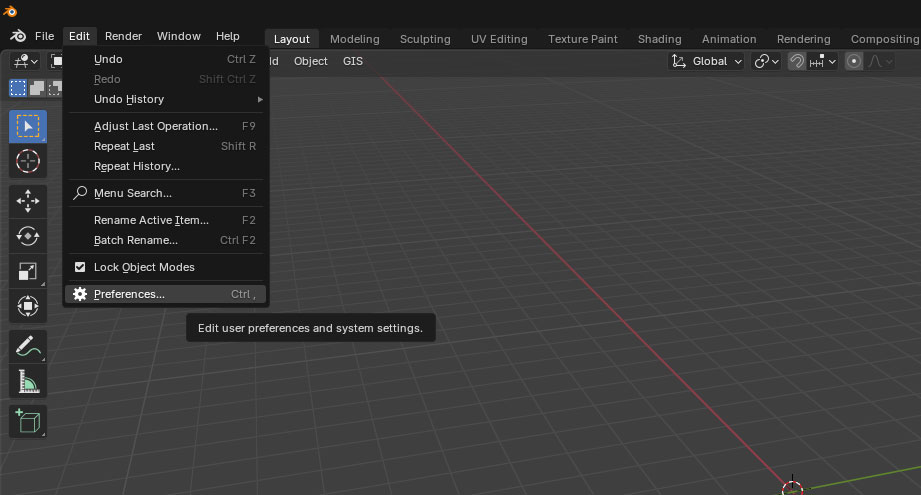Open snapping options dropdown
Screen dimensions: 921x495
coord(822,61)
